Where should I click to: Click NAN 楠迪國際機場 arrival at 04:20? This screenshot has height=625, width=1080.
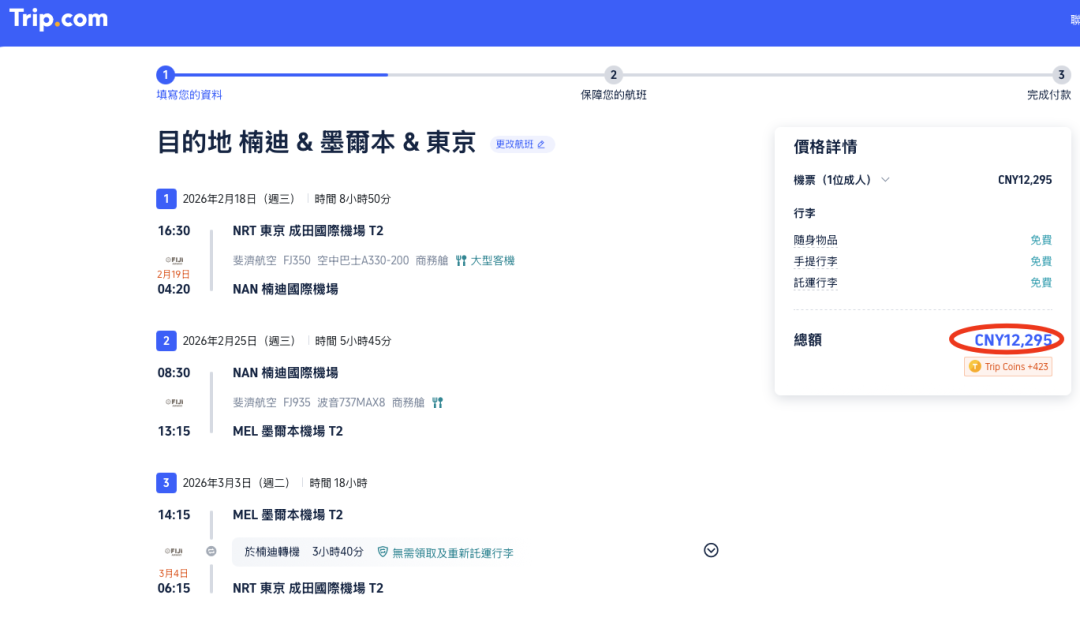click(285, 289)
